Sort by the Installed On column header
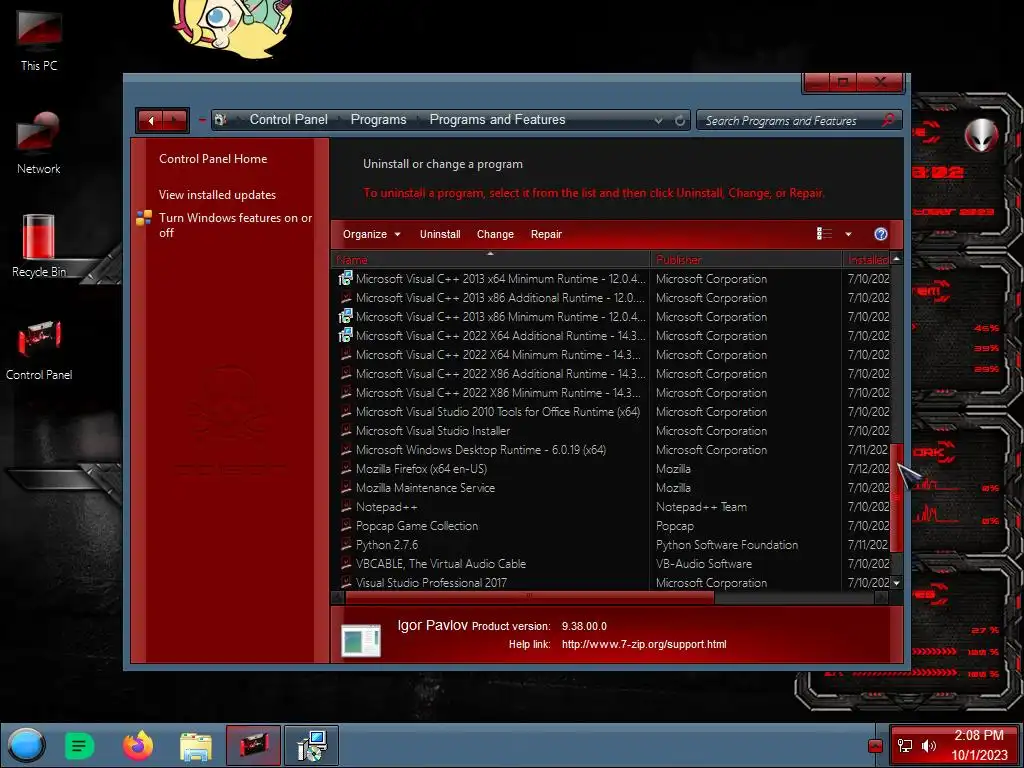The height and width of the screenshot is (768, 1024). [x=867, y=259]
